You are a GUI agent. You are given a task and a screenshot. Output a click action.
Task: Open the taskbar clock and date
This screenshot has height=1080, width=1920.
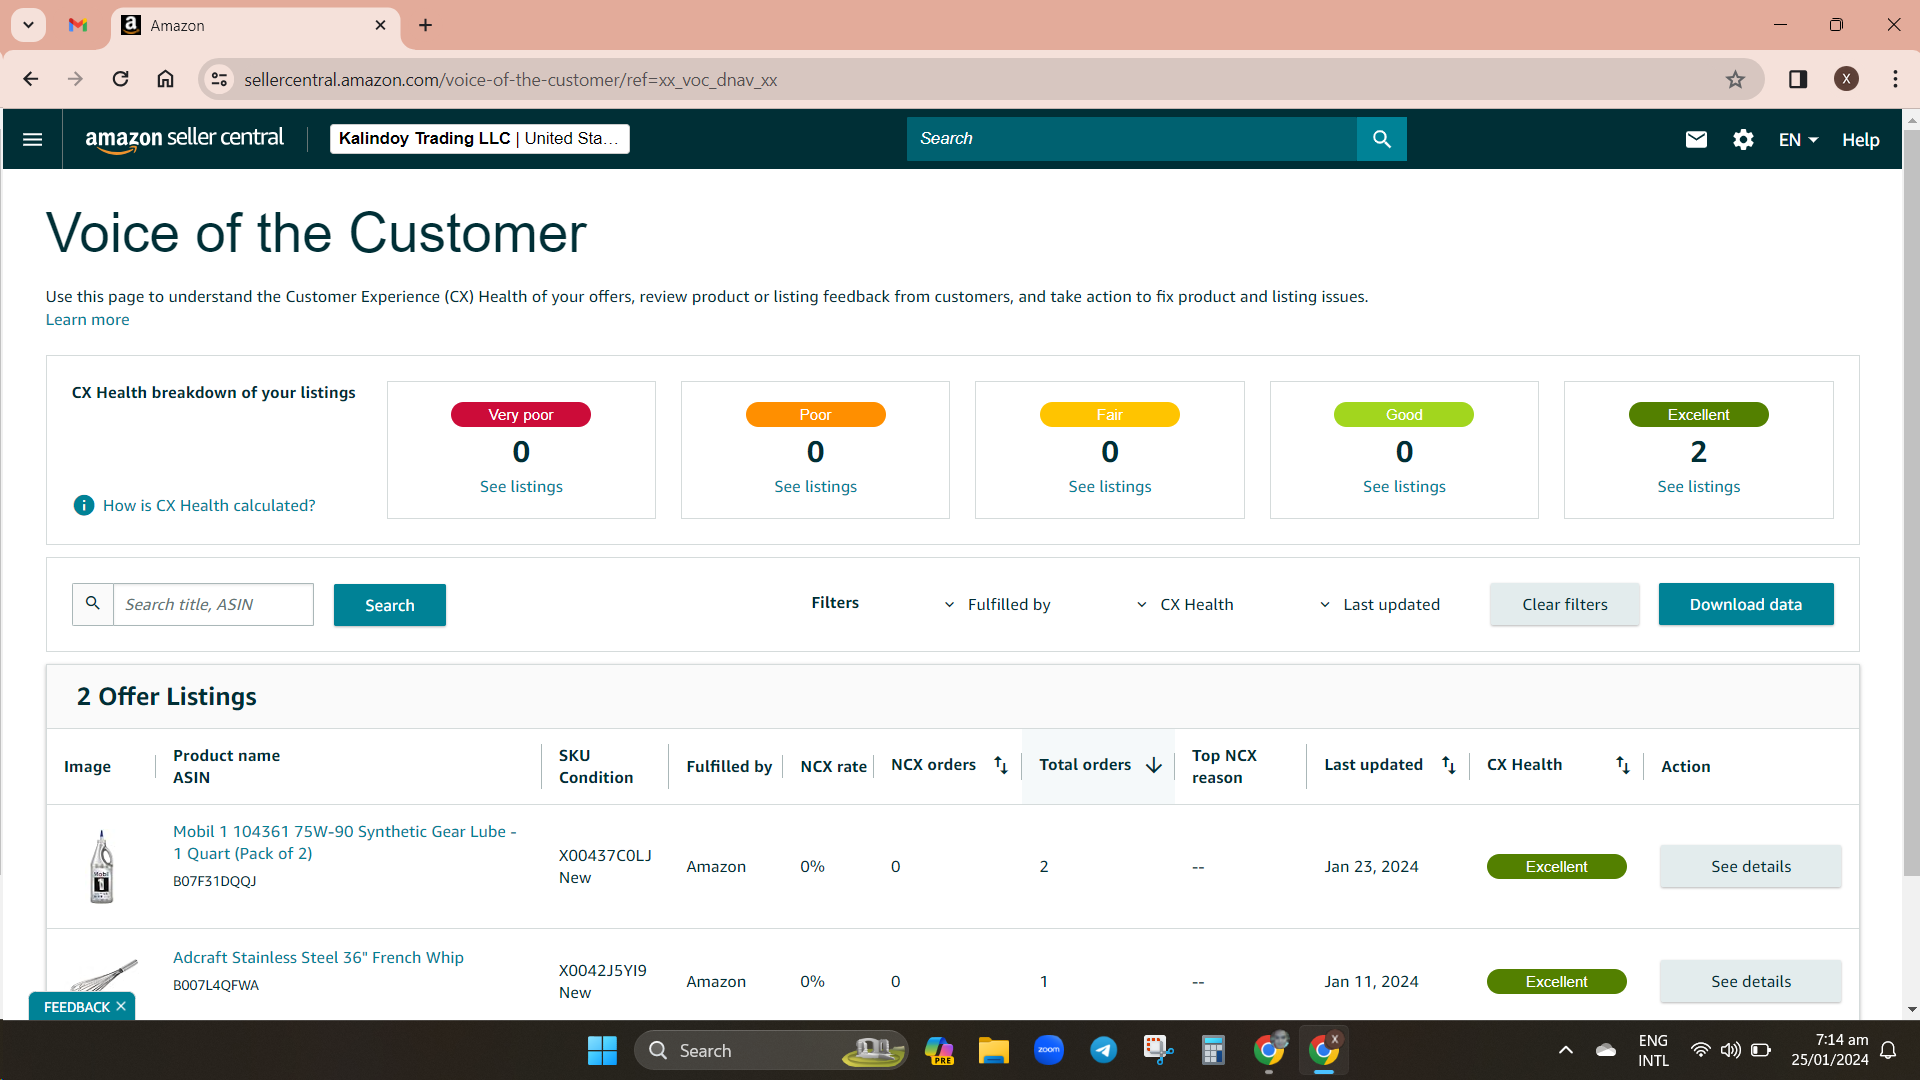1830,1050
